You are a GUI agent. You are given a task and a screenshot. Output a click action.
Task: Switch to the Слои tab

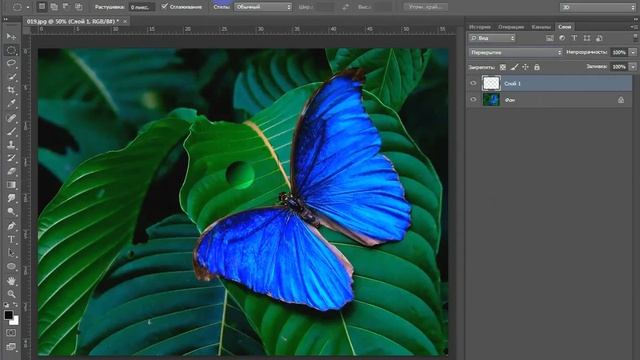(565, 27)
